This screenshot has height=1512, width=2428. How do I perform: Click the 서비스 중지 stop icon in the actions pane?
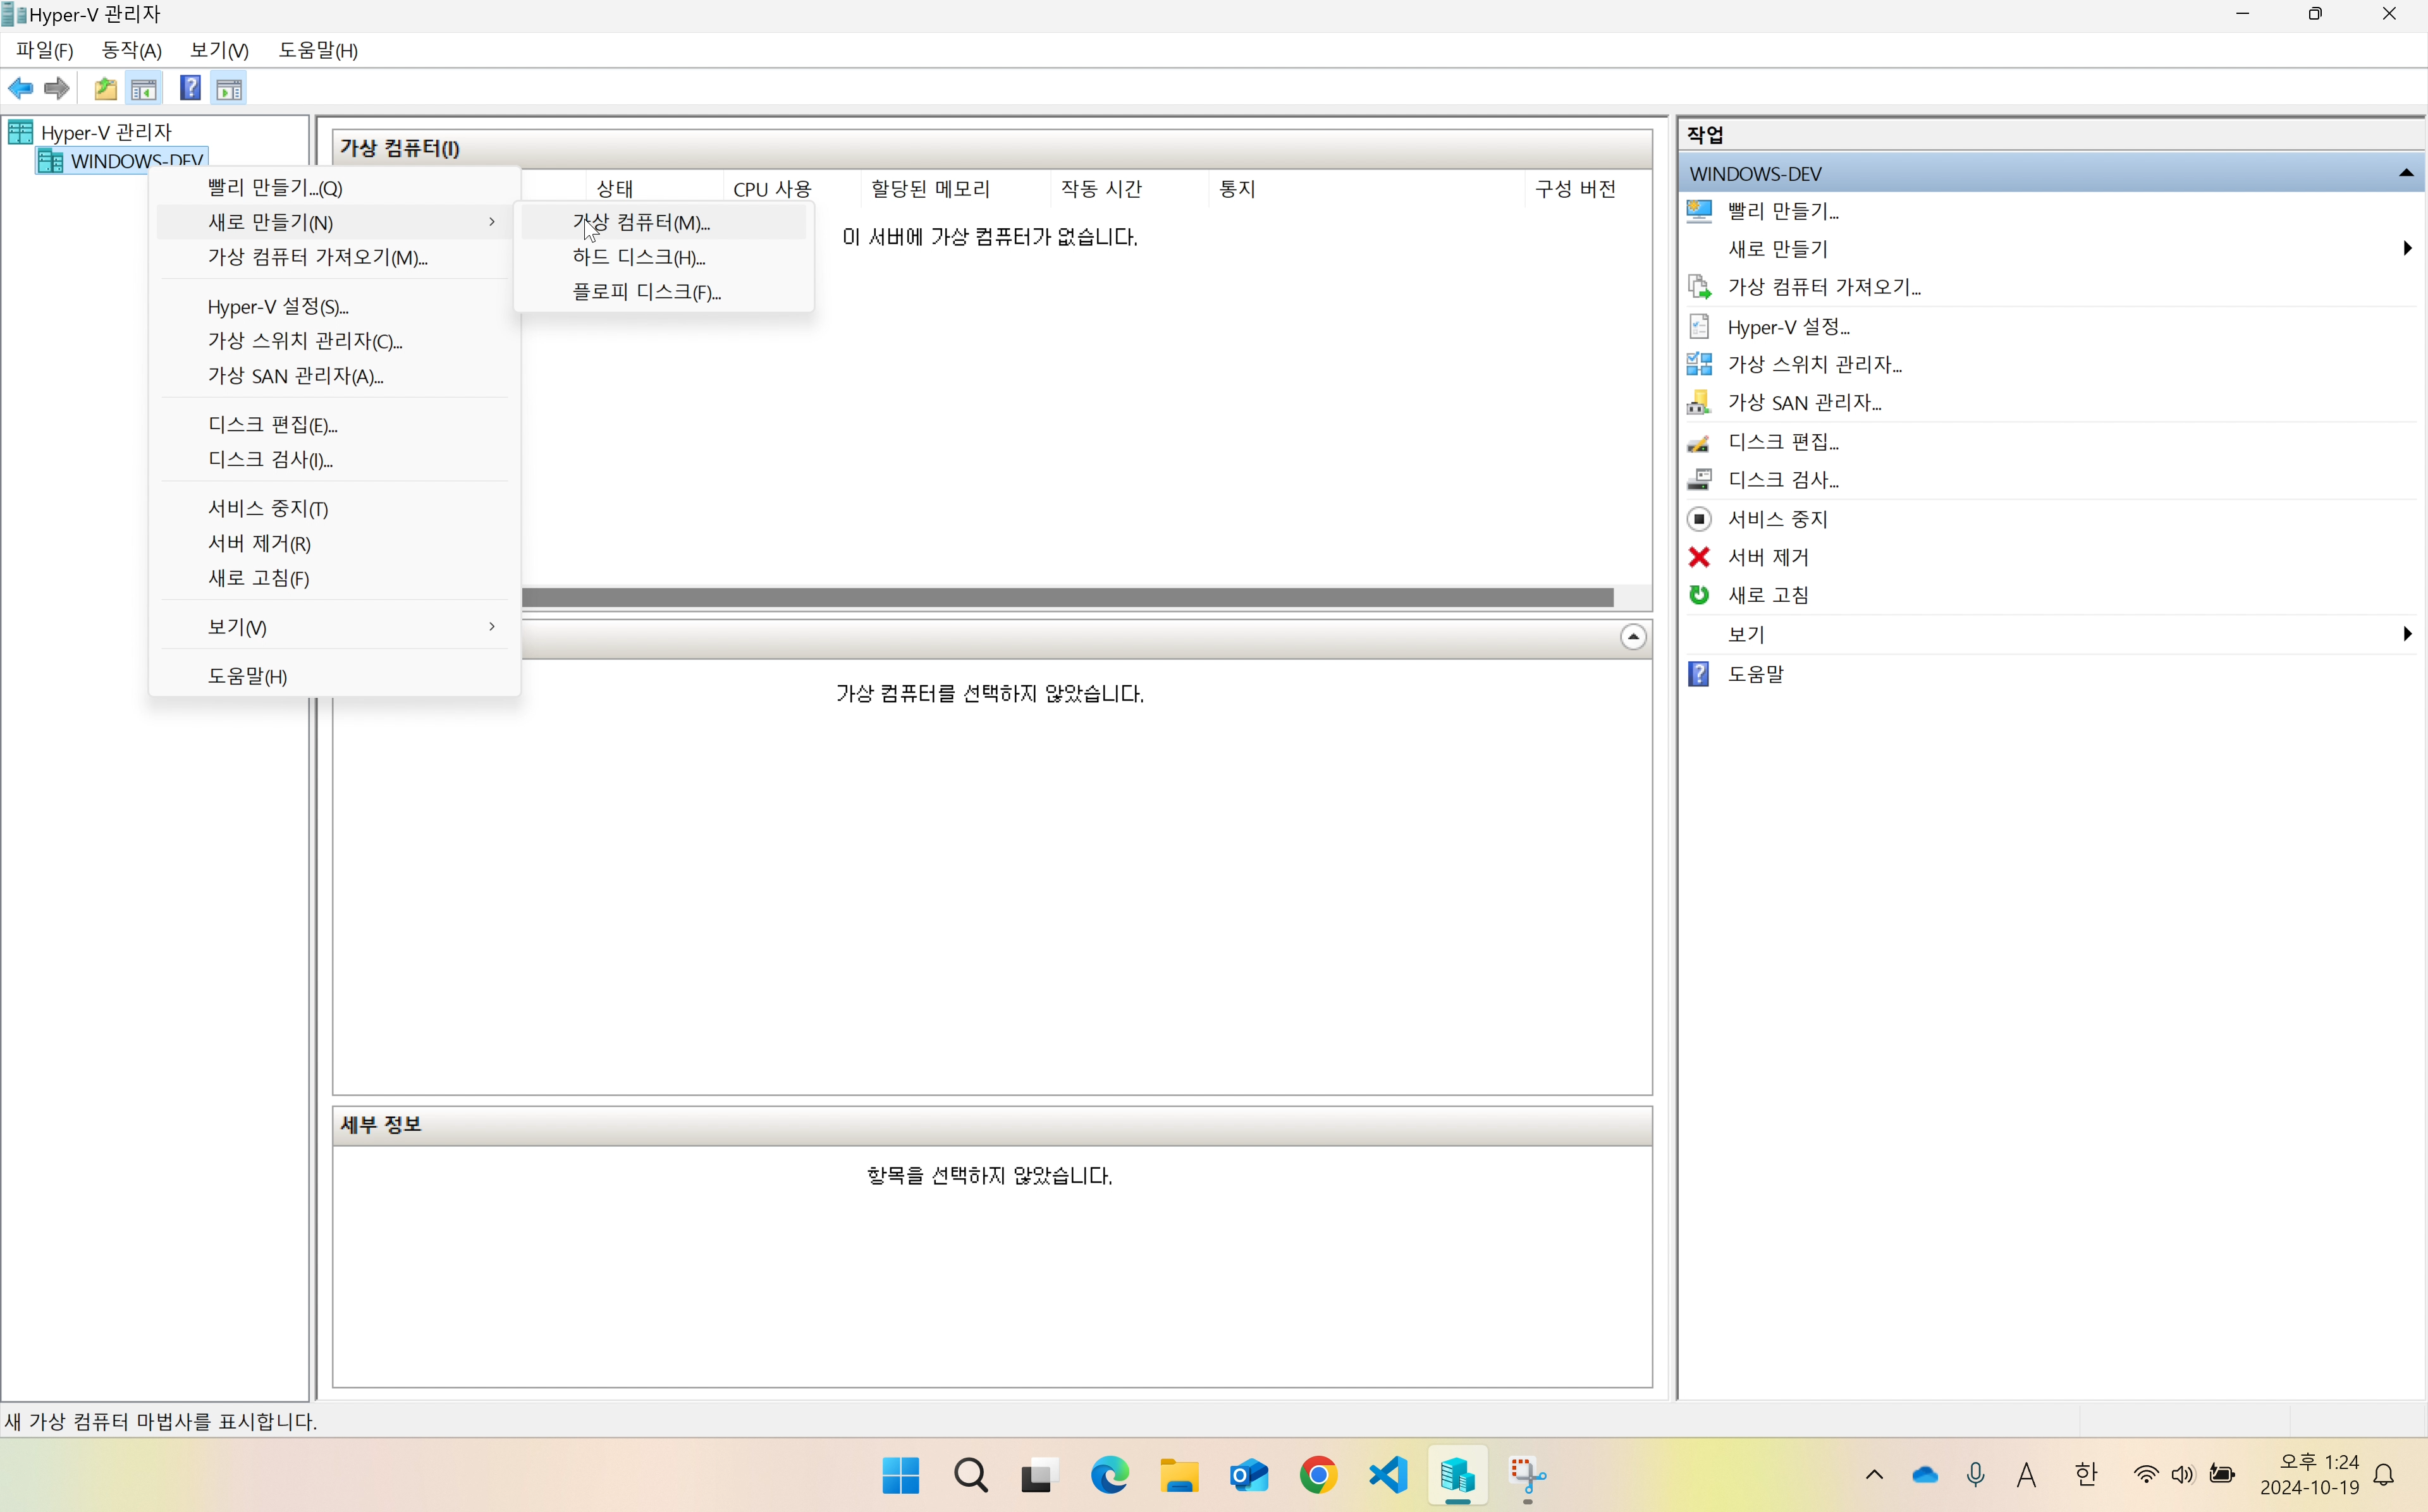[1699, 519]
